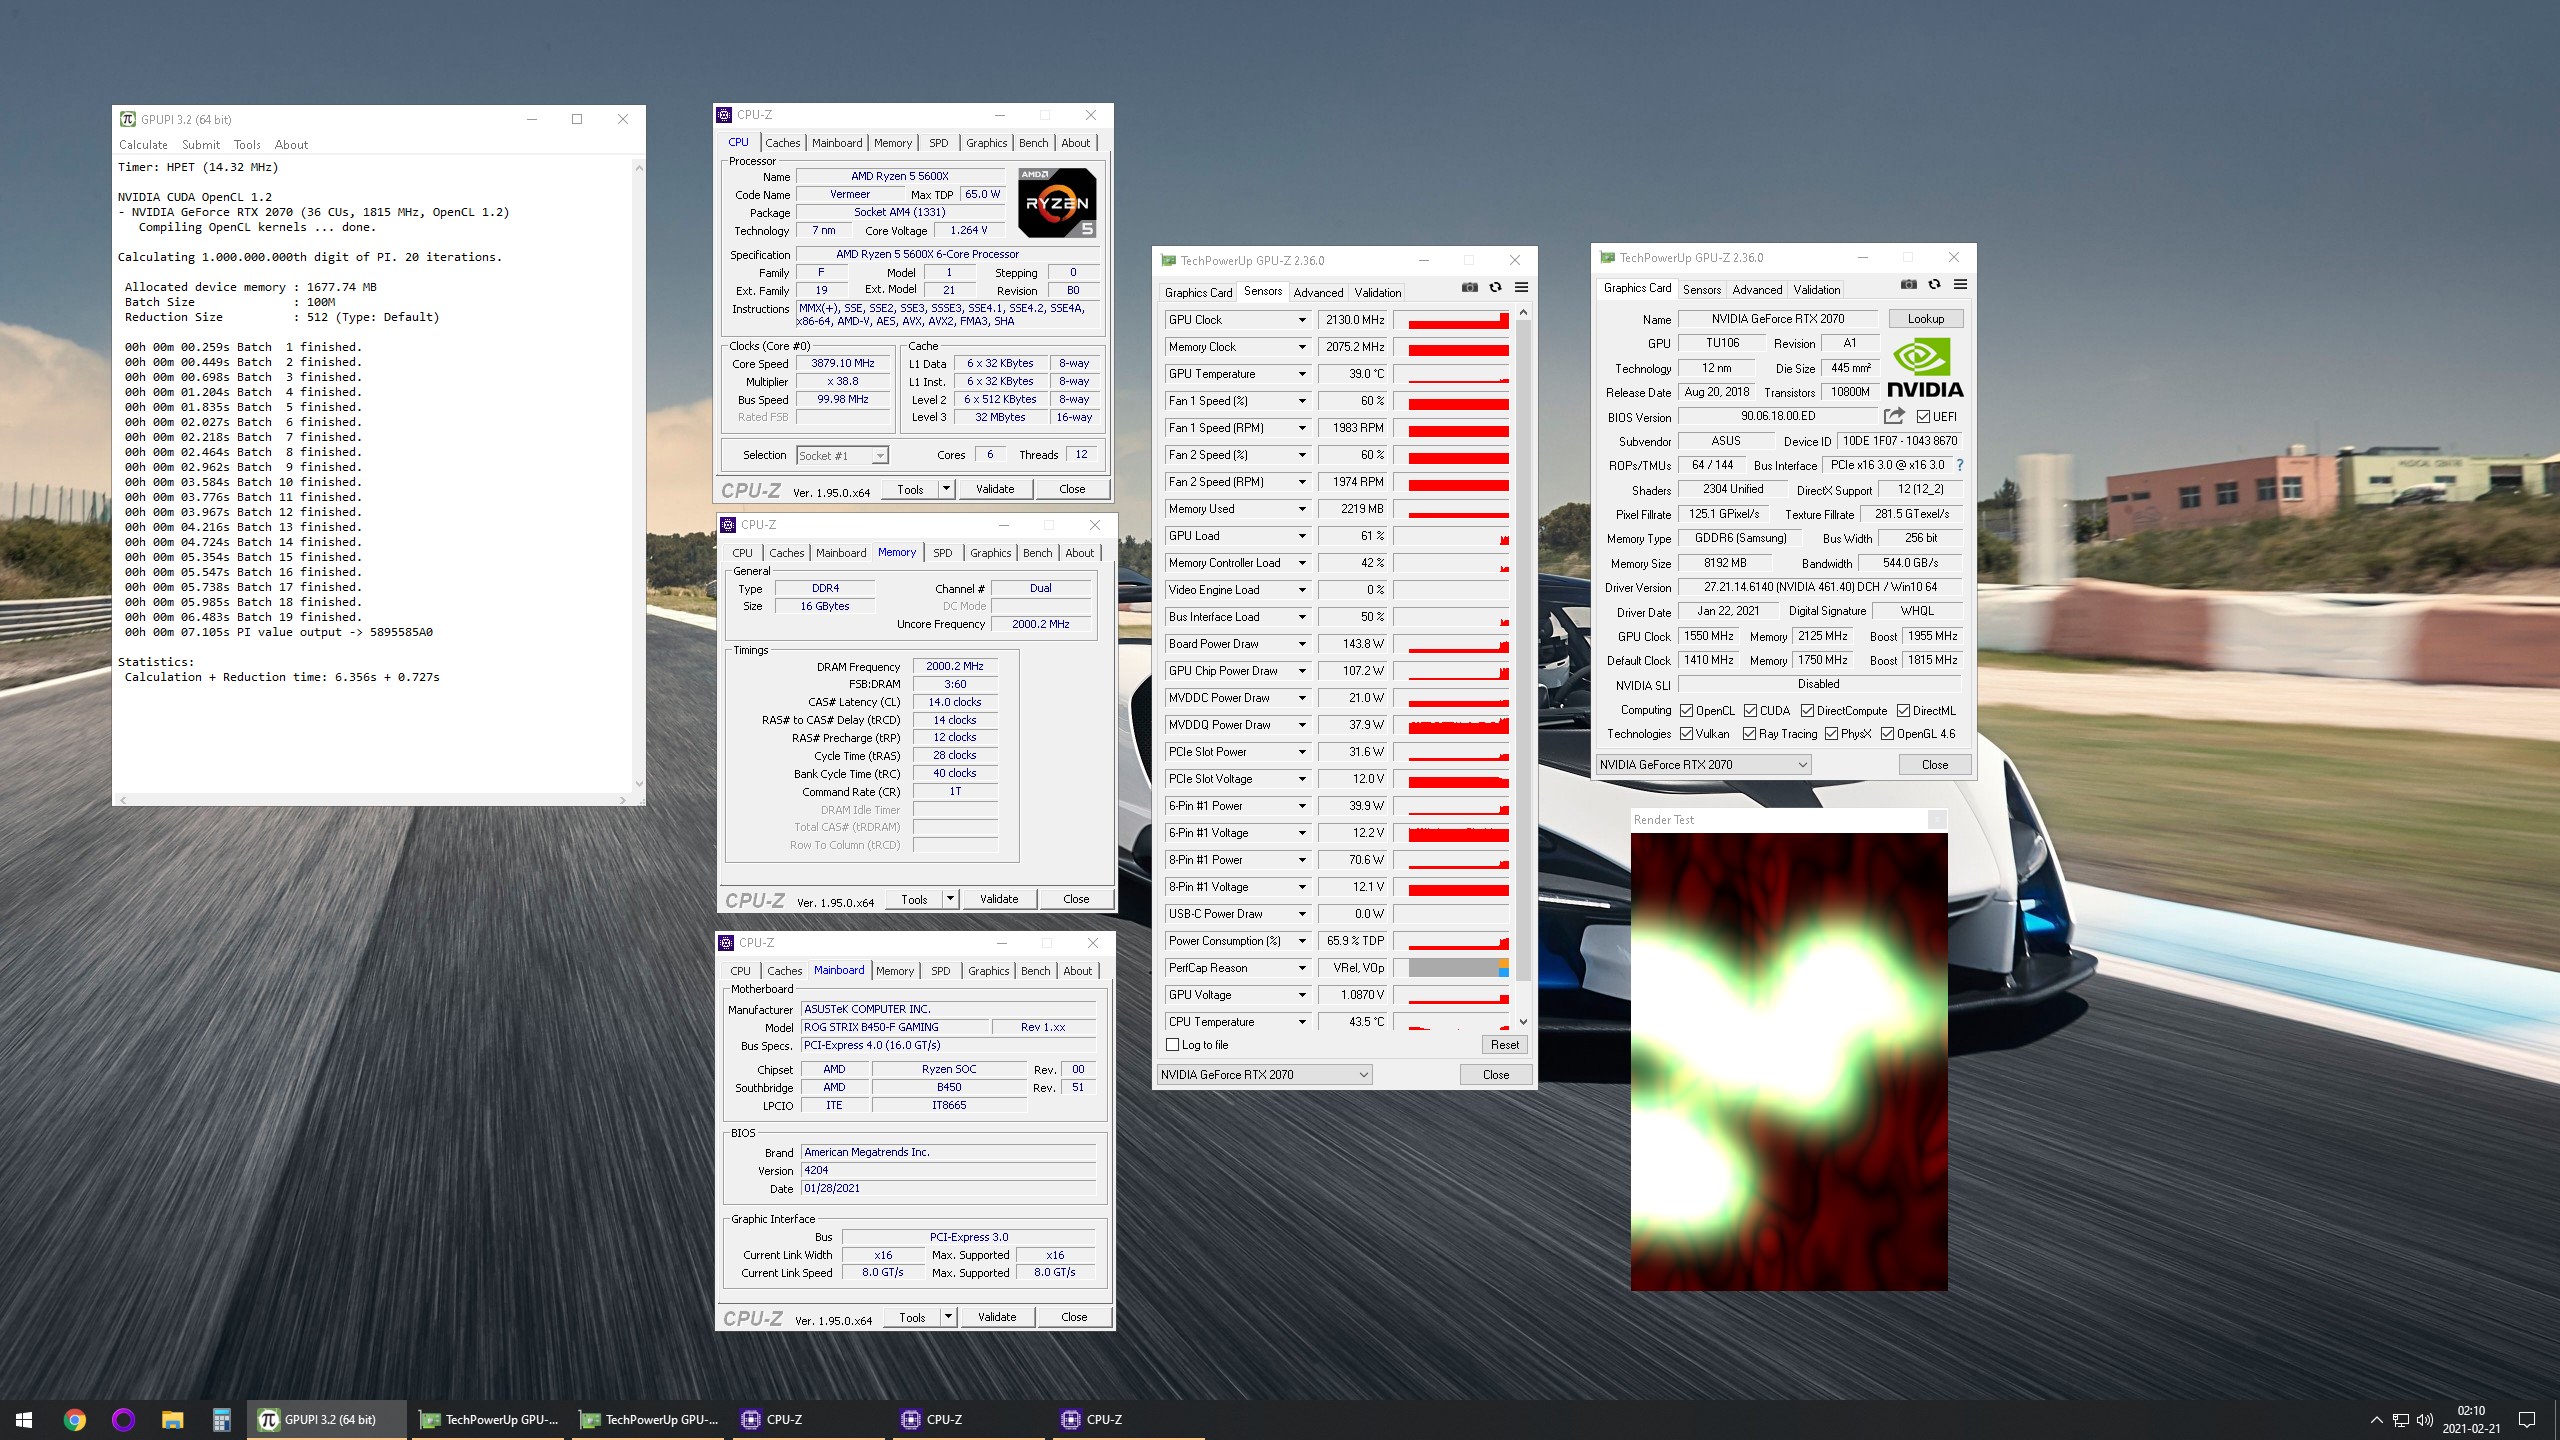Open Calculate menu in GPUPI
The width and height of the screenshot is (2560, 1440).
[x=143, y=145]
